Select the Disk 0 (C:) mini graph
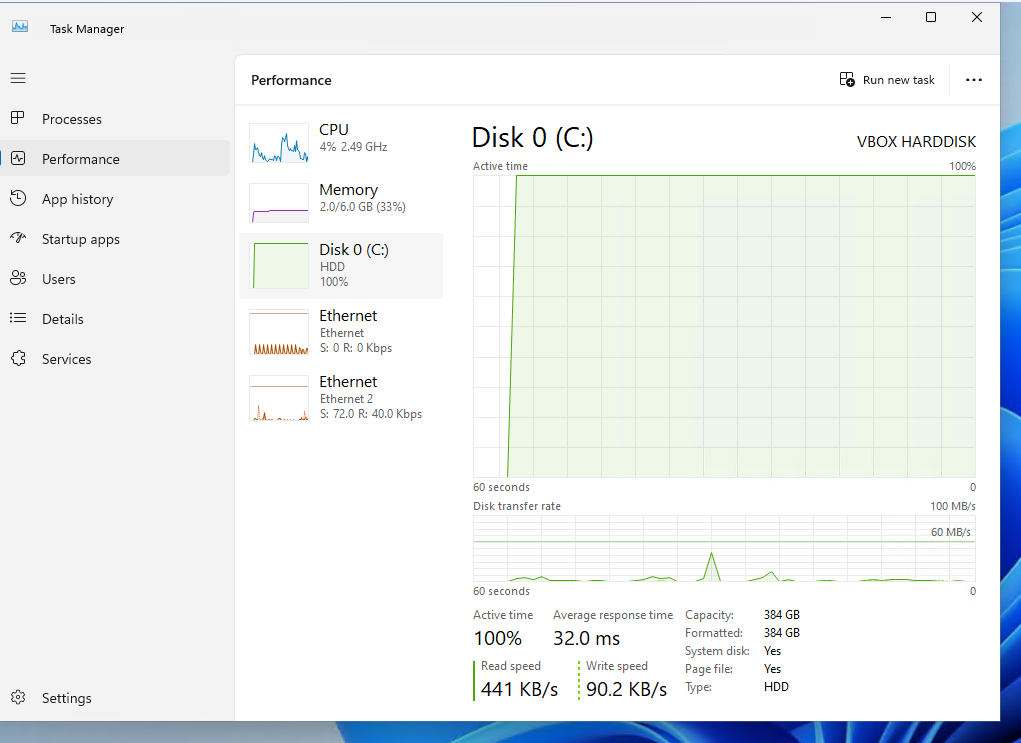The image size is (1021, 743). (281, 266)
